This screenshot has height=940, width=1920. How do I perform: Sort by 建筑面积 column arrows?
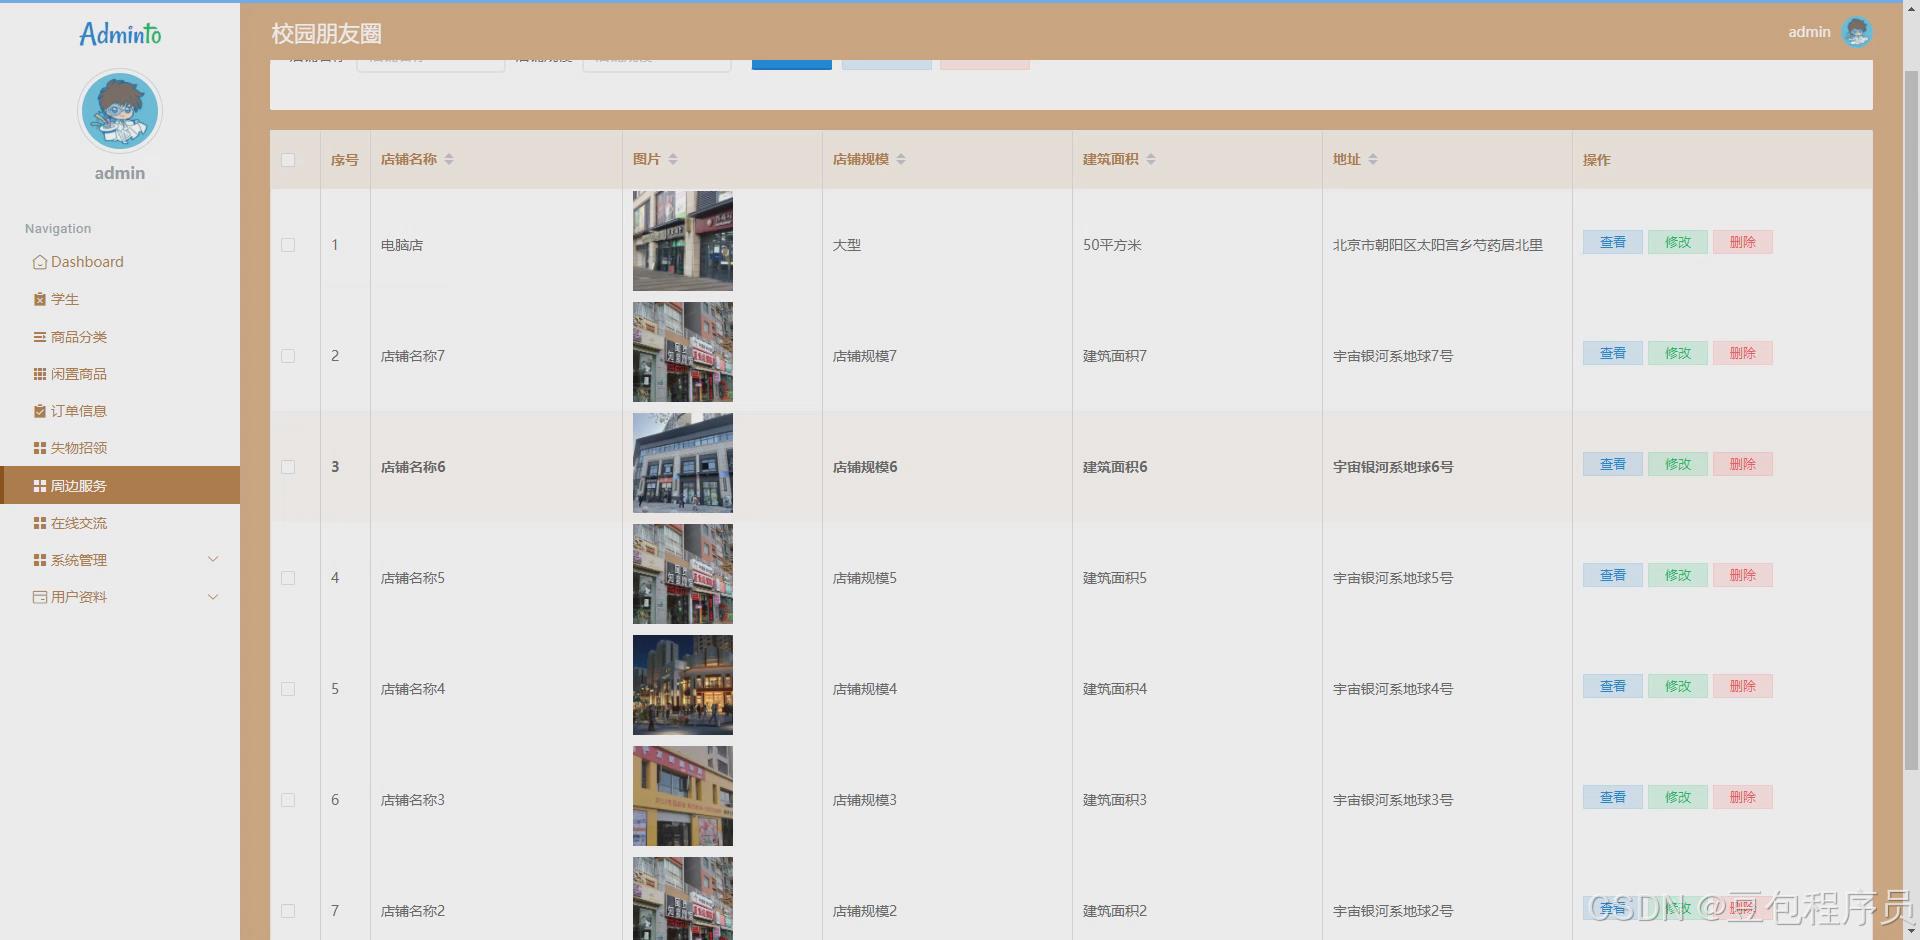coord(1151,159)
